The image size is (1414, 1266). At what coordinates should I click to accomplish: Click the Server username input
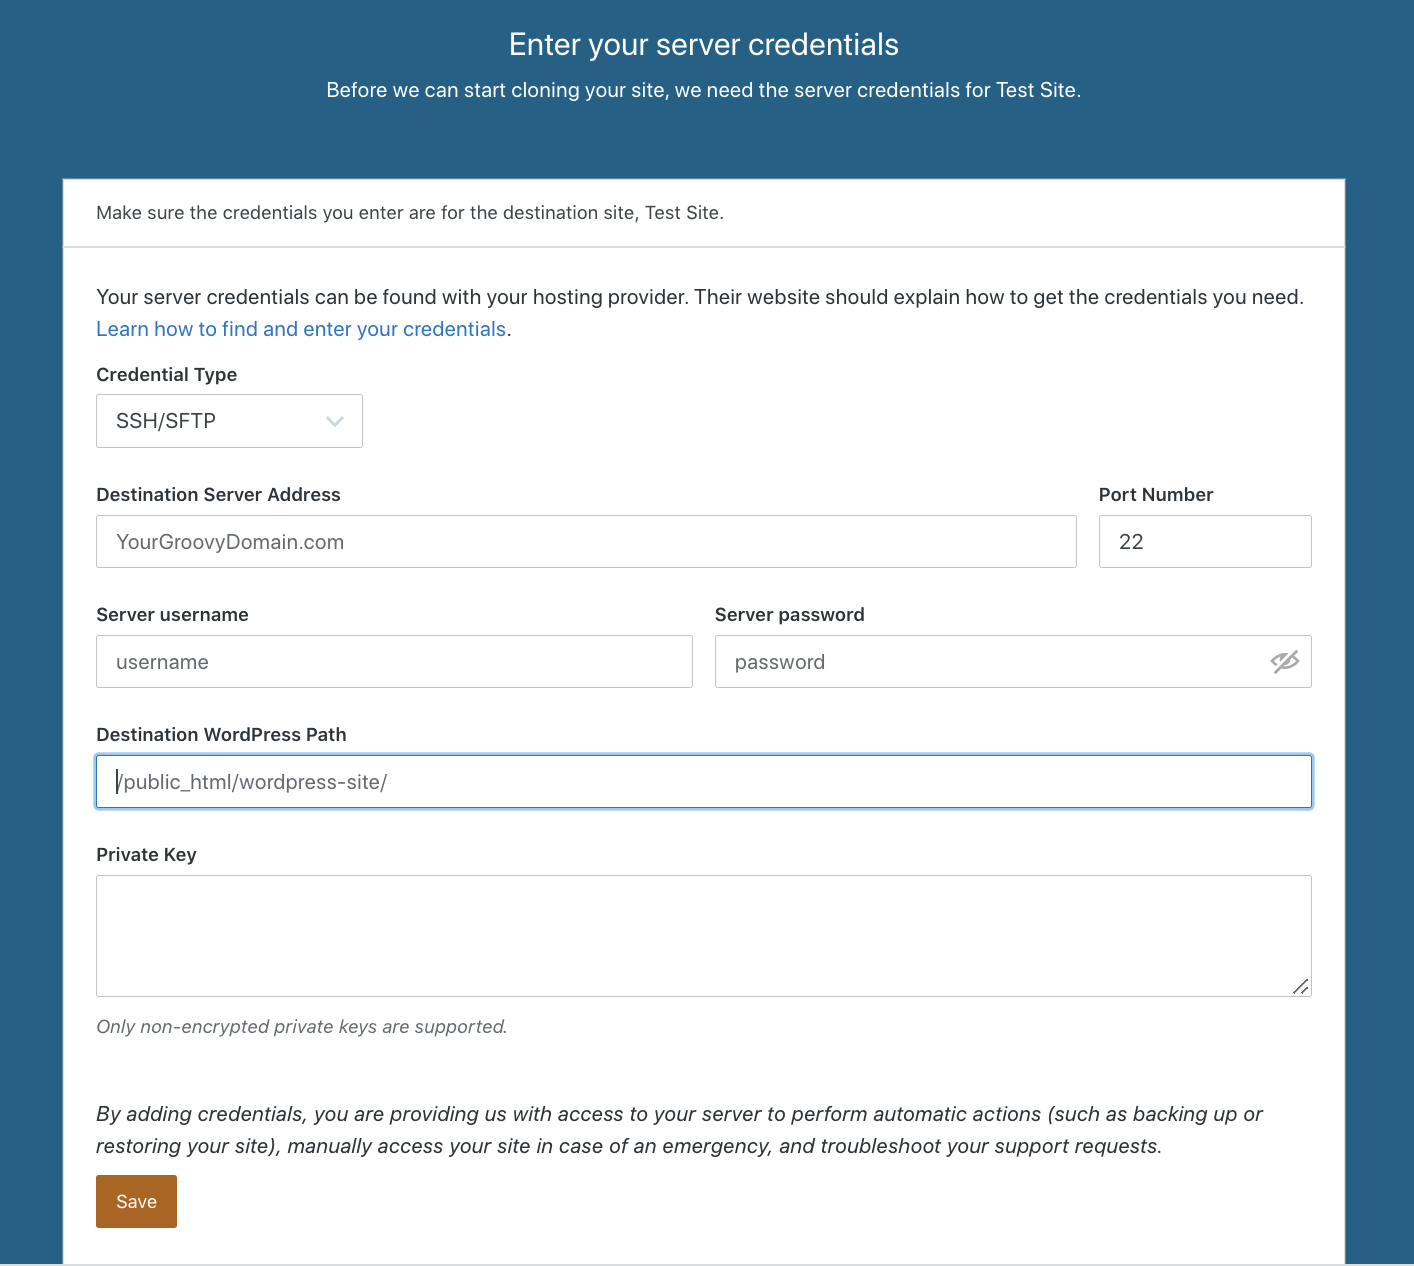tap(394, 661)
